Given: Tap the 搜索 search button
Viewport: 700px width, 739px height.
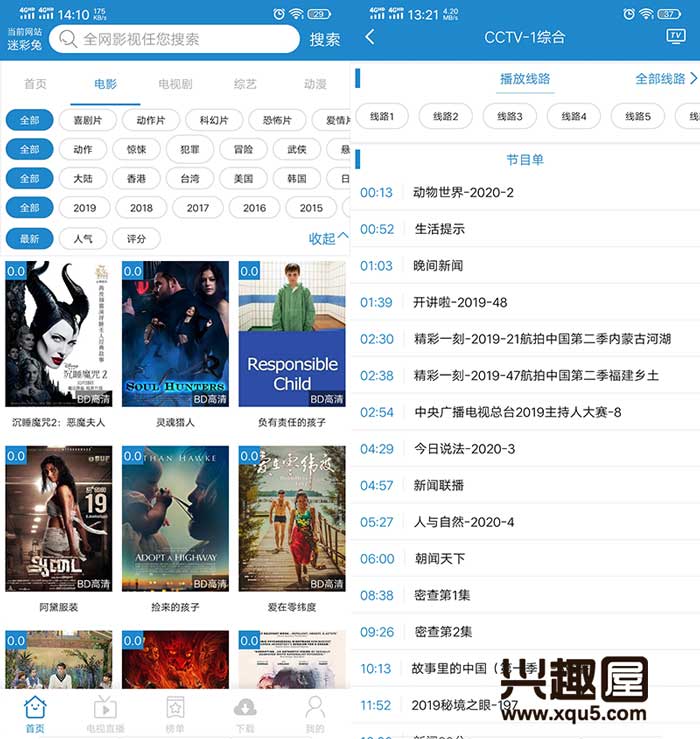Looking at the screenshot, I should [x=325, y=40].
